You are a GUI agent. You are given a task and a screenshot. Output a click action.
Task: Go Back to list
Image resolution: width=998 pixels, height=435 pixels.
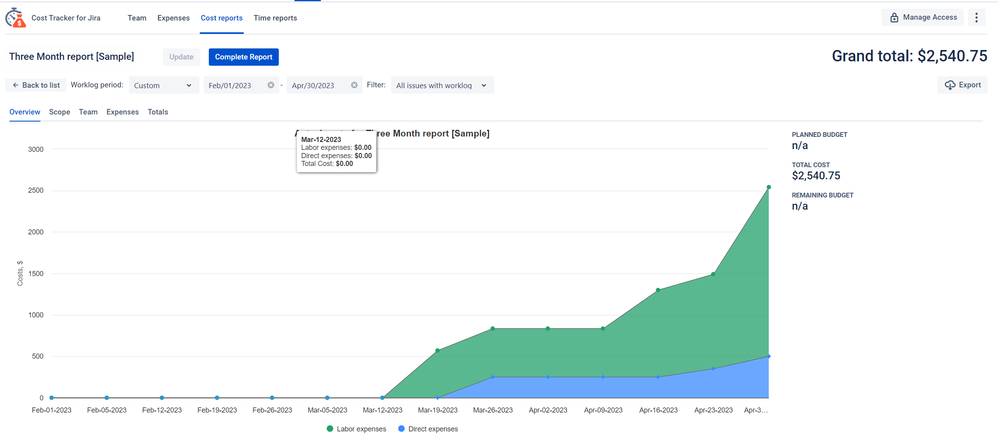coord(36,85)
